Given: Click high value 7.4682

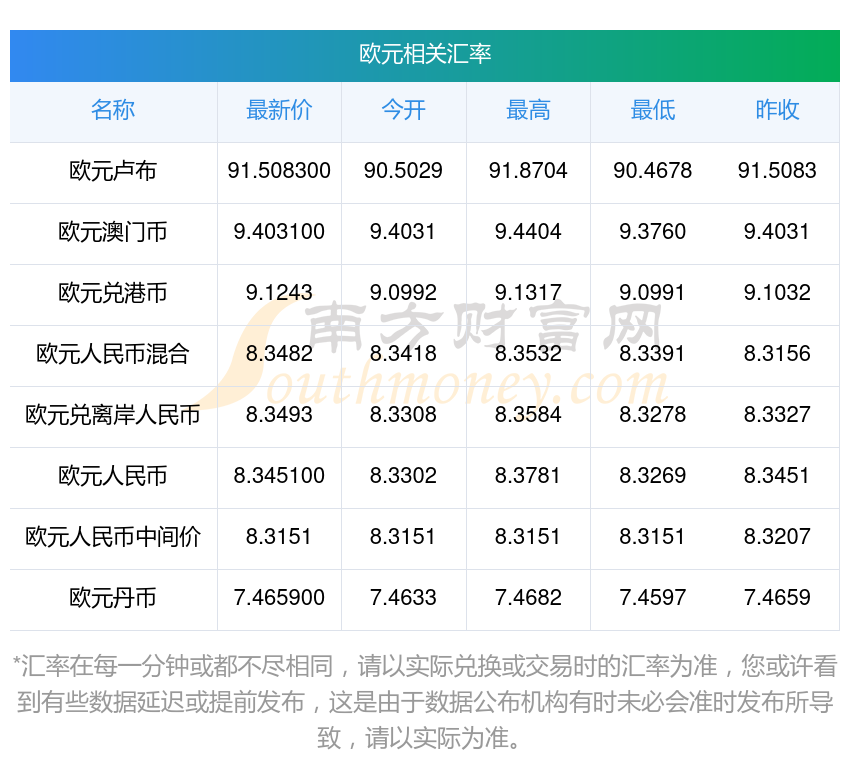Looking at the screenshot, I should click(528, 598).
